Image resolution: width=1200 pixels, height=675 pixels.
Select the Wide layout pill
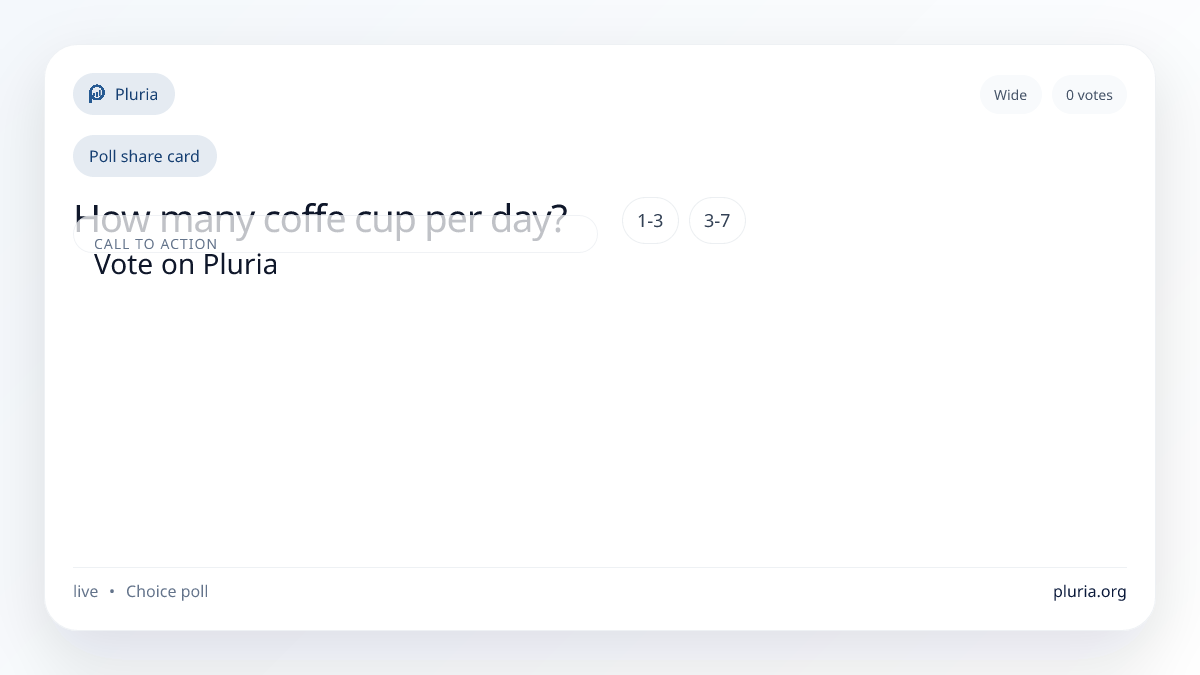click(x=1010, y=95)
